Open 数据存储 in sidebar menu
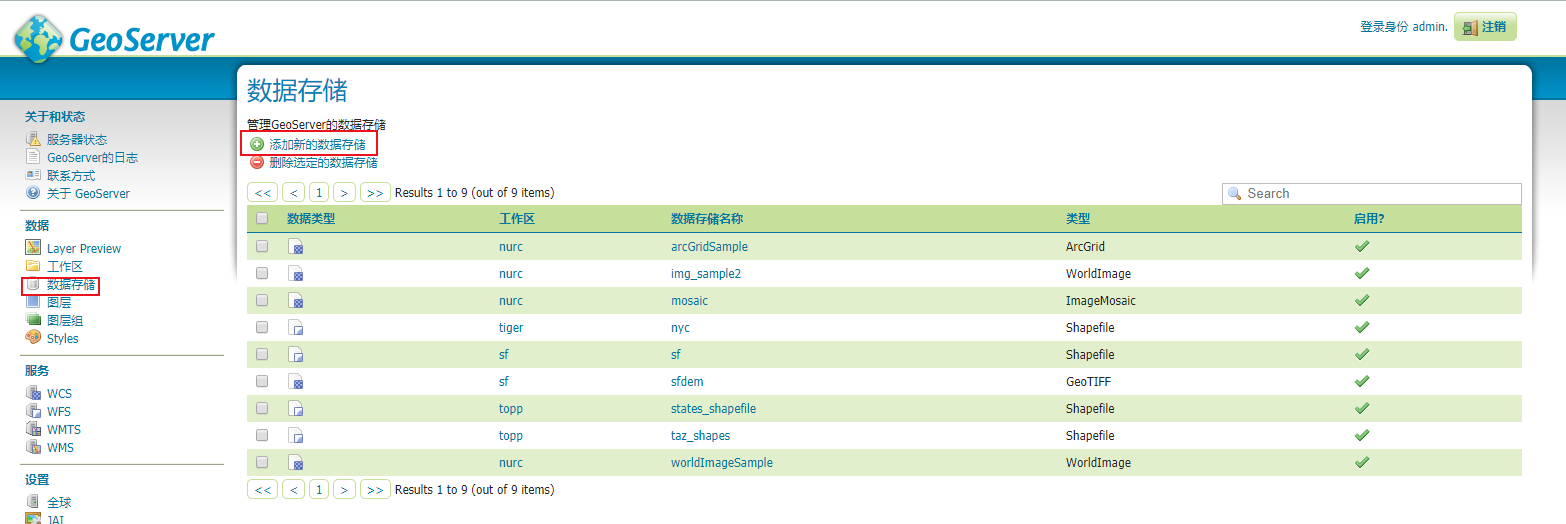 click(71, 285)
